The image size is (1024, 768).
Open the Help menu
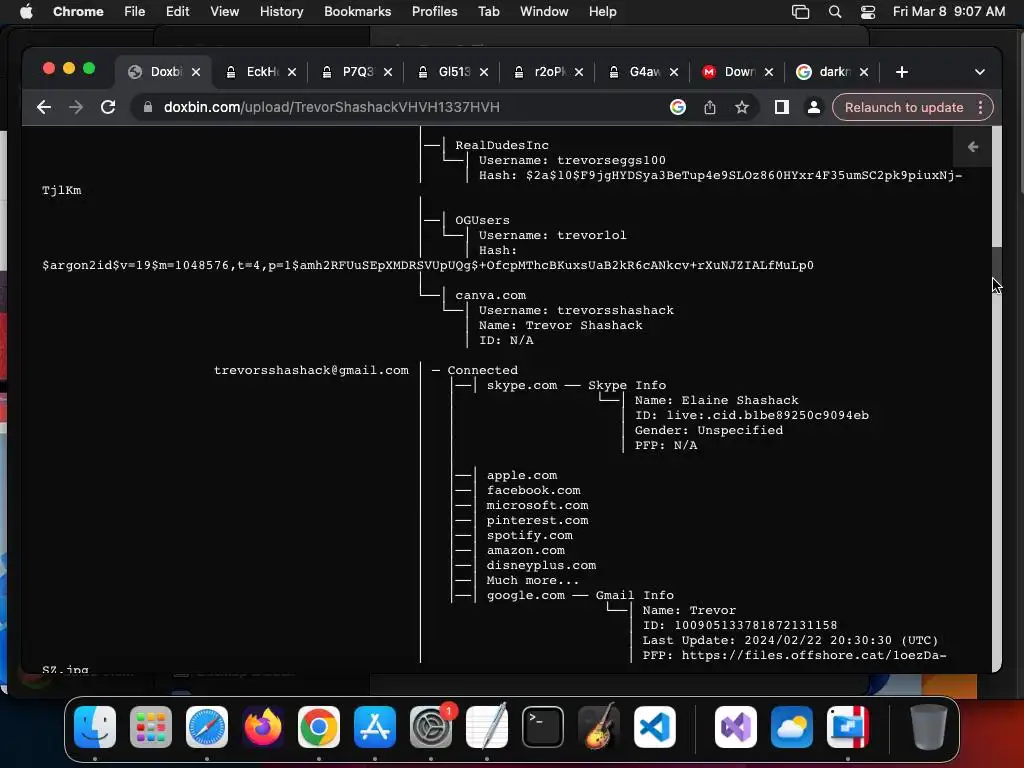602,12
